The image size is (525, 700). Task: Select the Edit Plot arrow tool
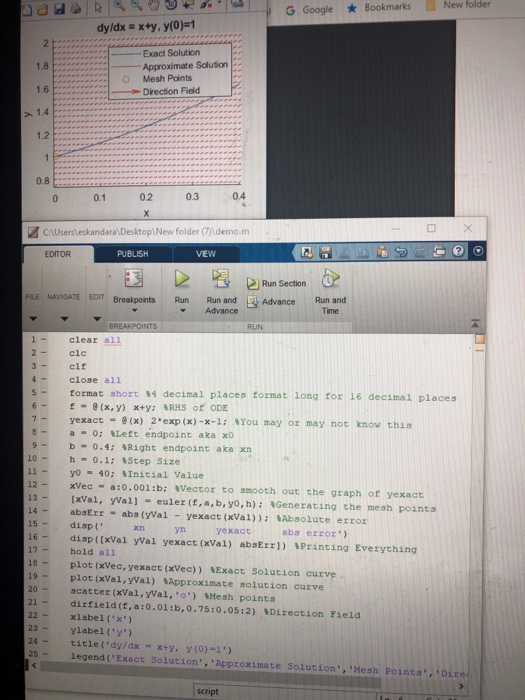[98, 7]
